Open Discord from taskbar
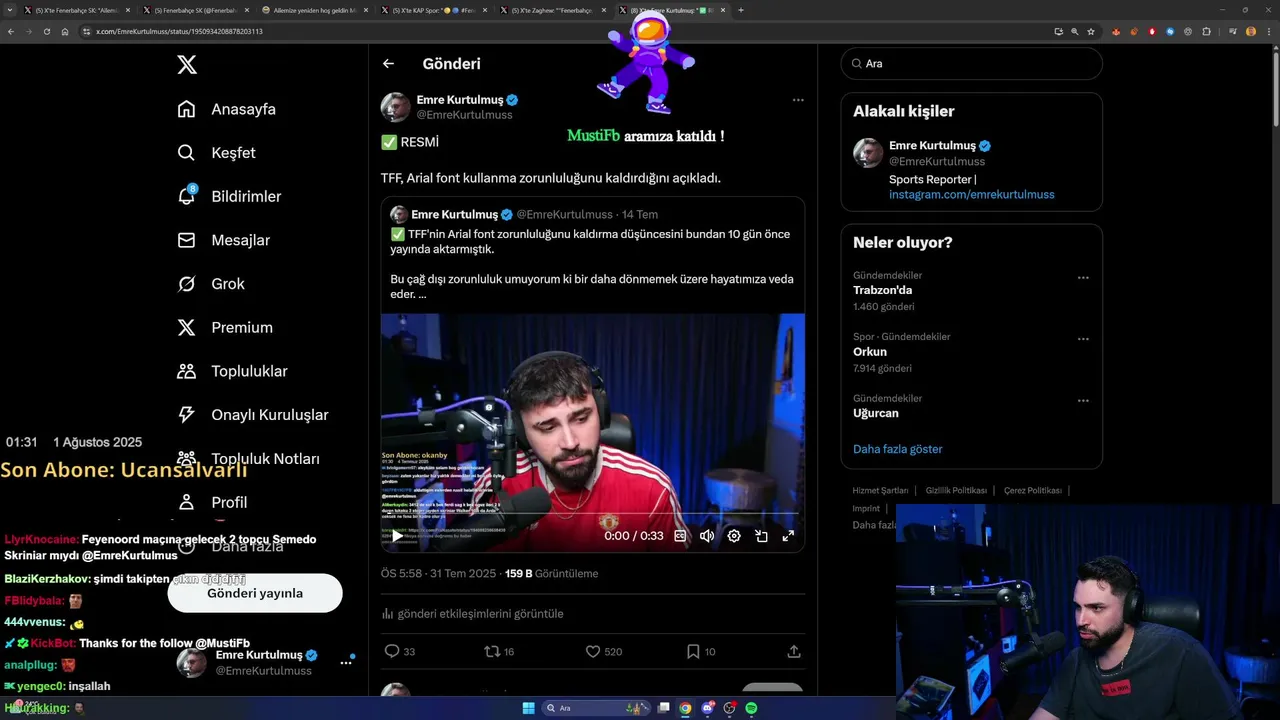The height and width of the screenshot is (720, 1280). pyautogui.click(x=707, y=708)
